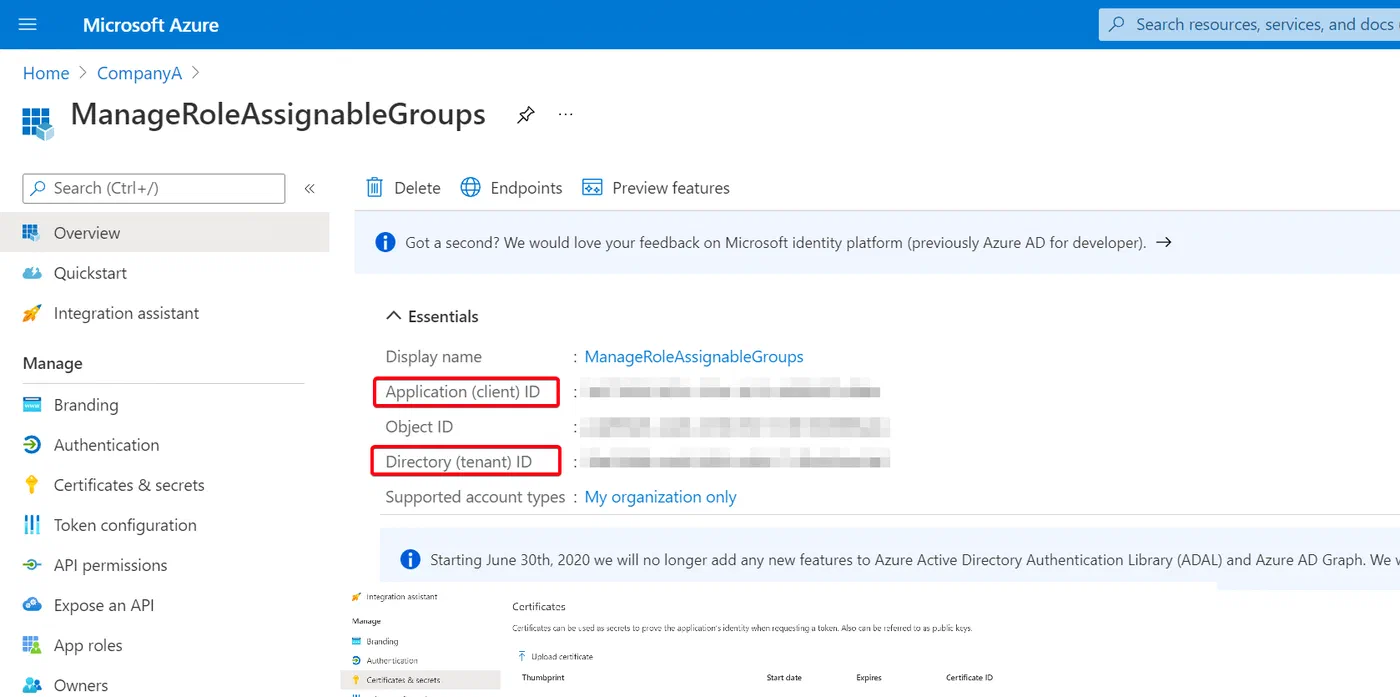Click the Certificate ID column header
Screen dimensions: 1400x697
(x=969, y=678)
